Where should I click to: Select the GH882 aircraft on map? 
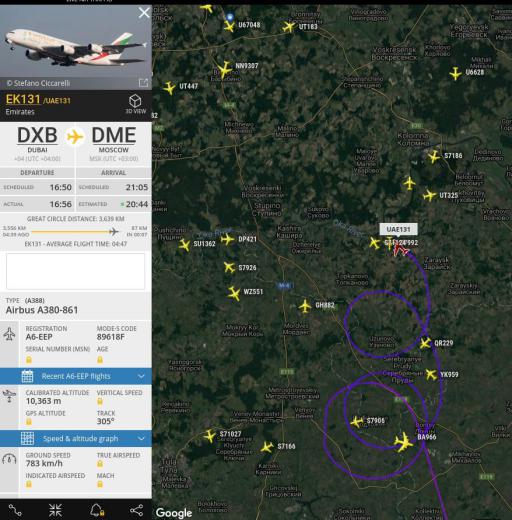[305, 306]
